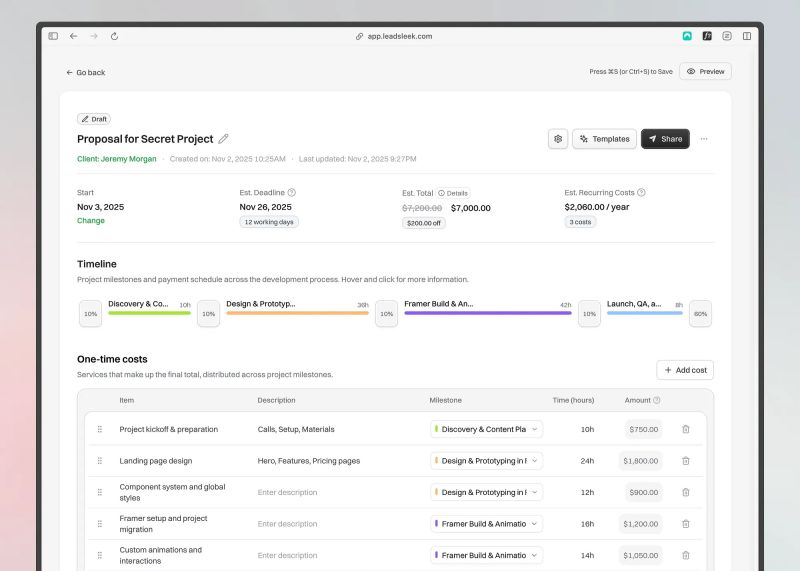Open the Templates menu
The width and height of the screenshot is (800, 571).
coord(604,139)
